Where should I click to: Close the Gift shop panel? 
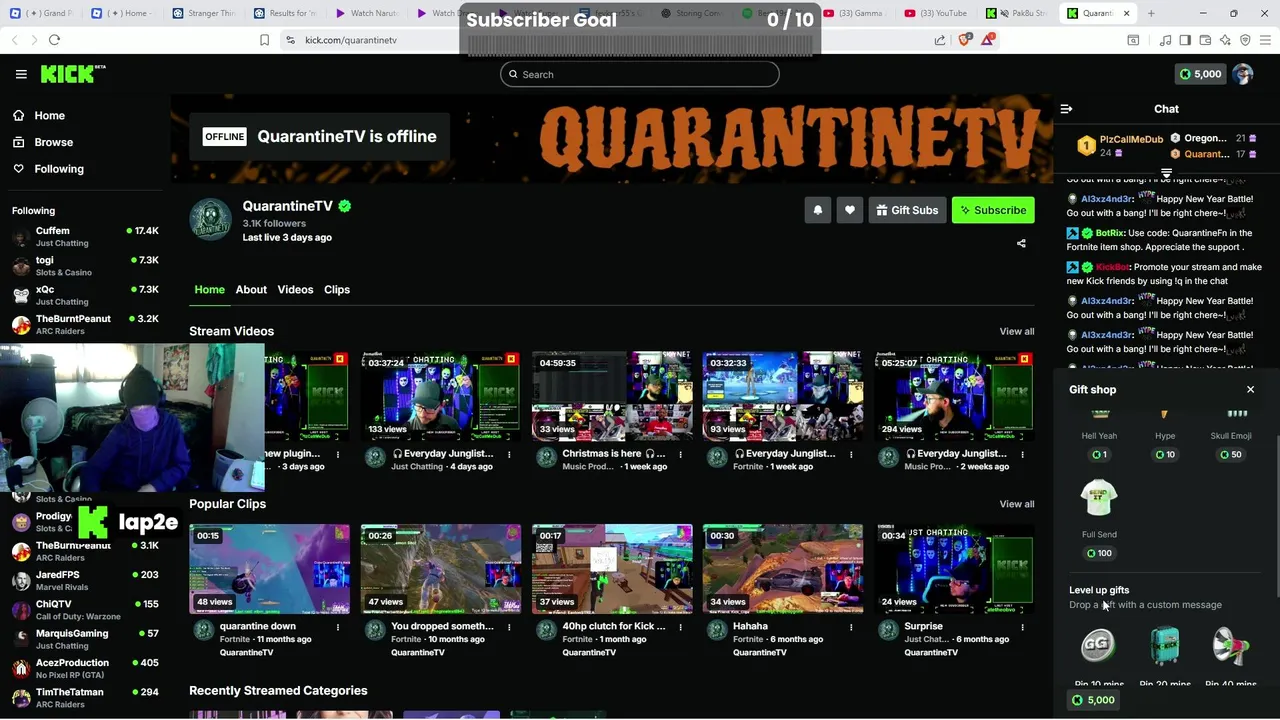(x=1250, y=390)
